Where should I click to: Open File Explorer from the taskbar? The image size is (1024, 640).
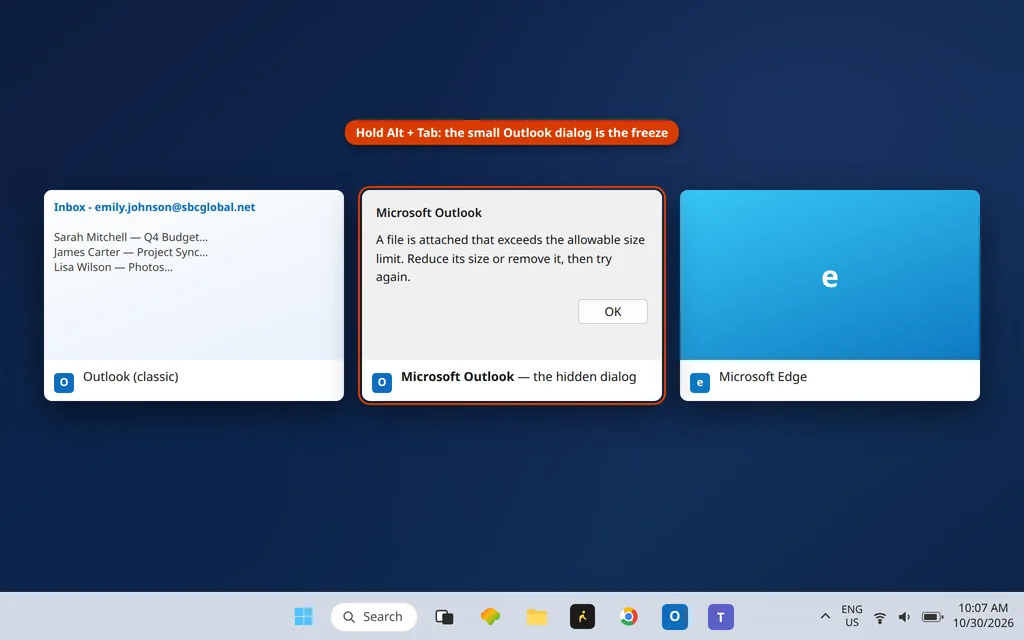click(537, 616)
